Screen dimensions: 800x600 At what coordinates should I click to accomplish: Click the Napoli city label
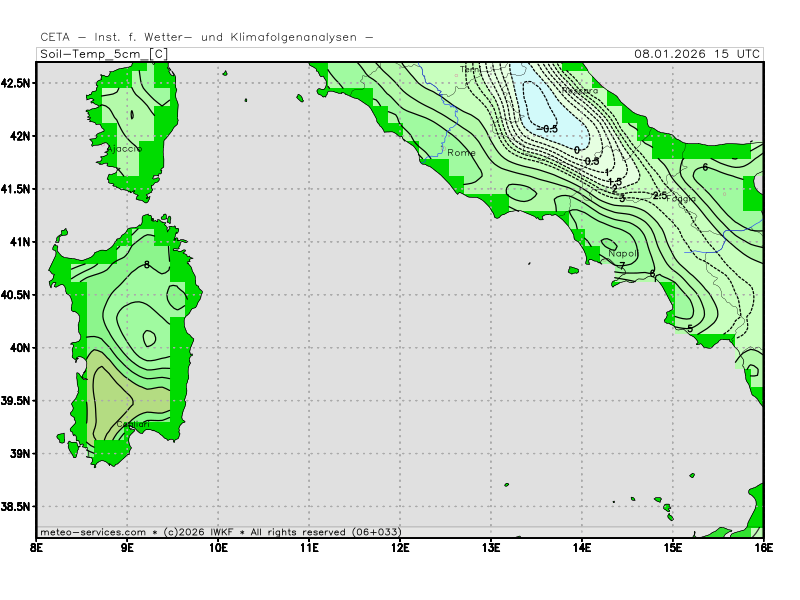(623, 254)
